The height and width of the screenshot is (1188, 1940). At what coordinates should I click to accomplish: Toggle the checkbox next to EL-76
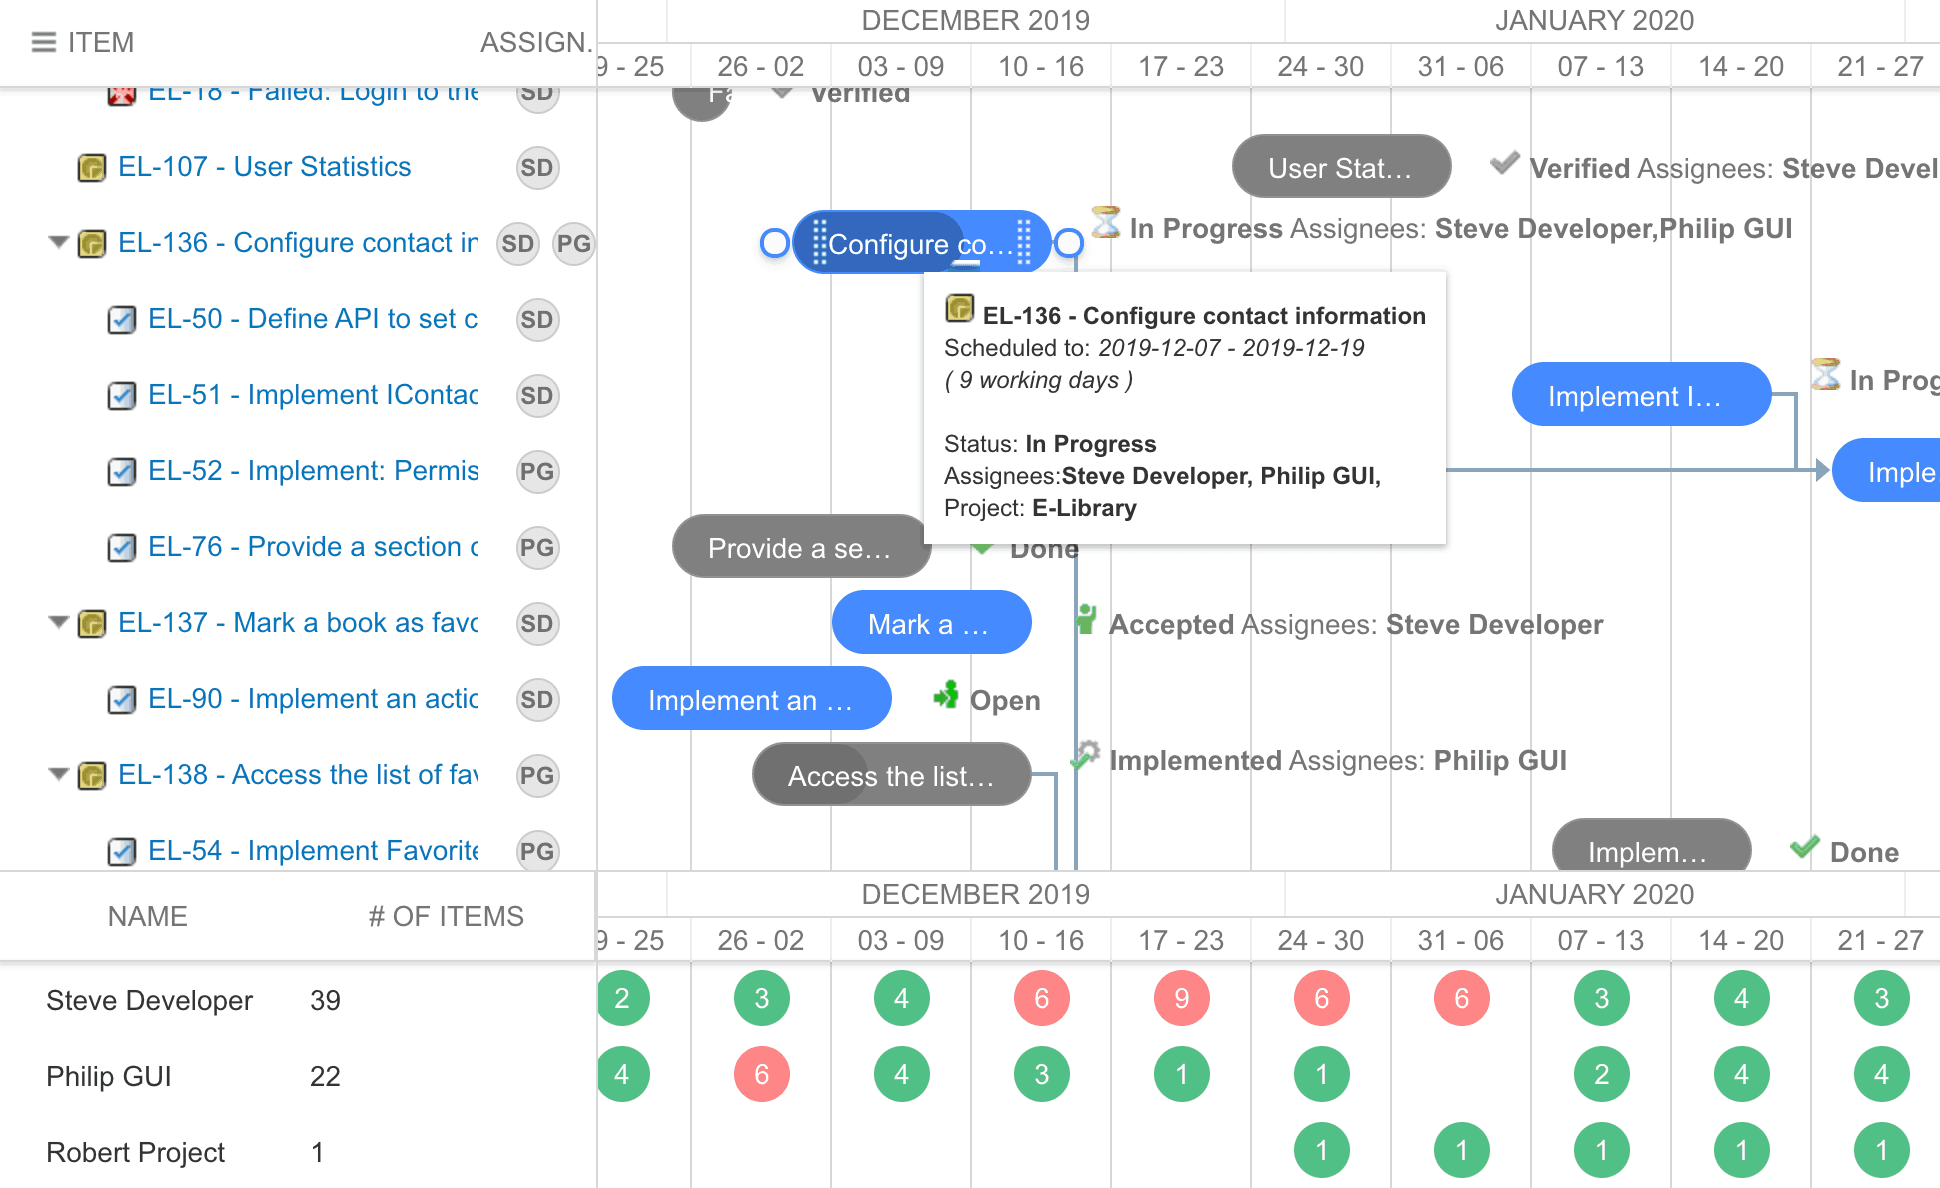(121, 547)
